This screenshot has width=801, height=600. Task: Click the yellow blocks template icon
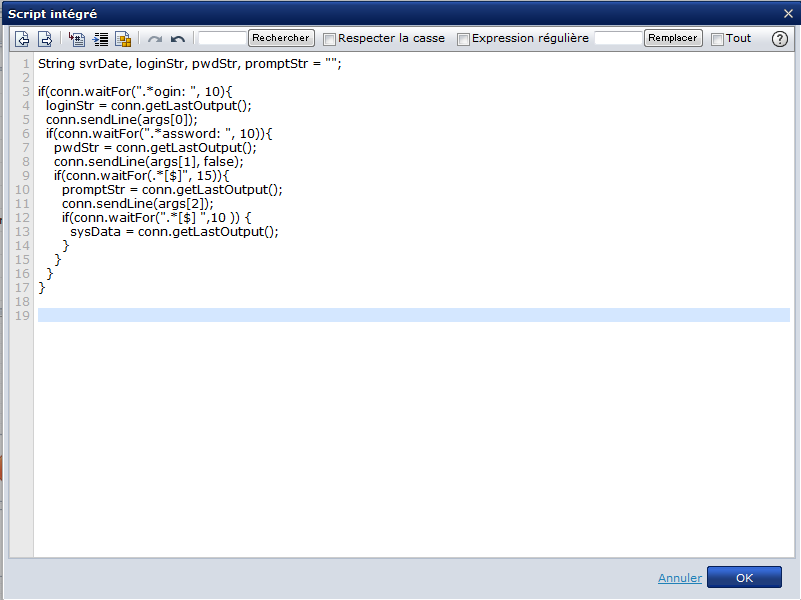click(123, 39)
